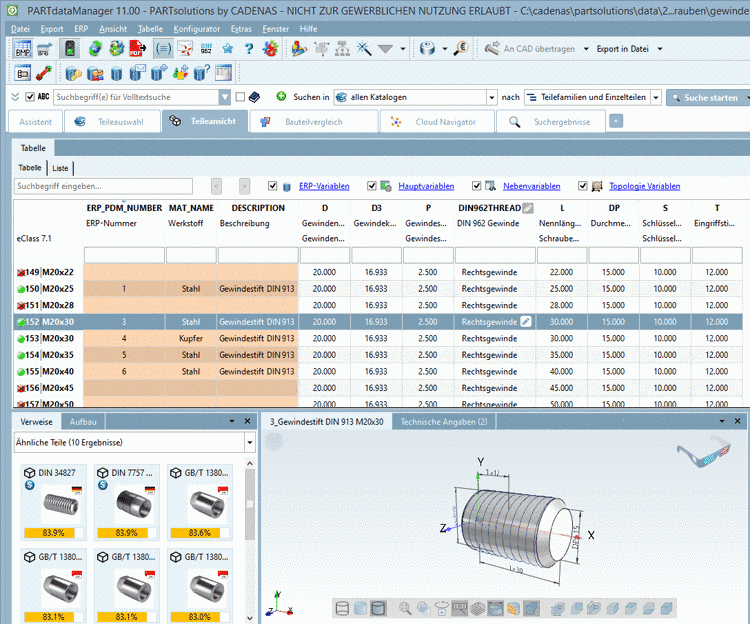Open the shopping cart toolbar icon

tap(44, 49)
